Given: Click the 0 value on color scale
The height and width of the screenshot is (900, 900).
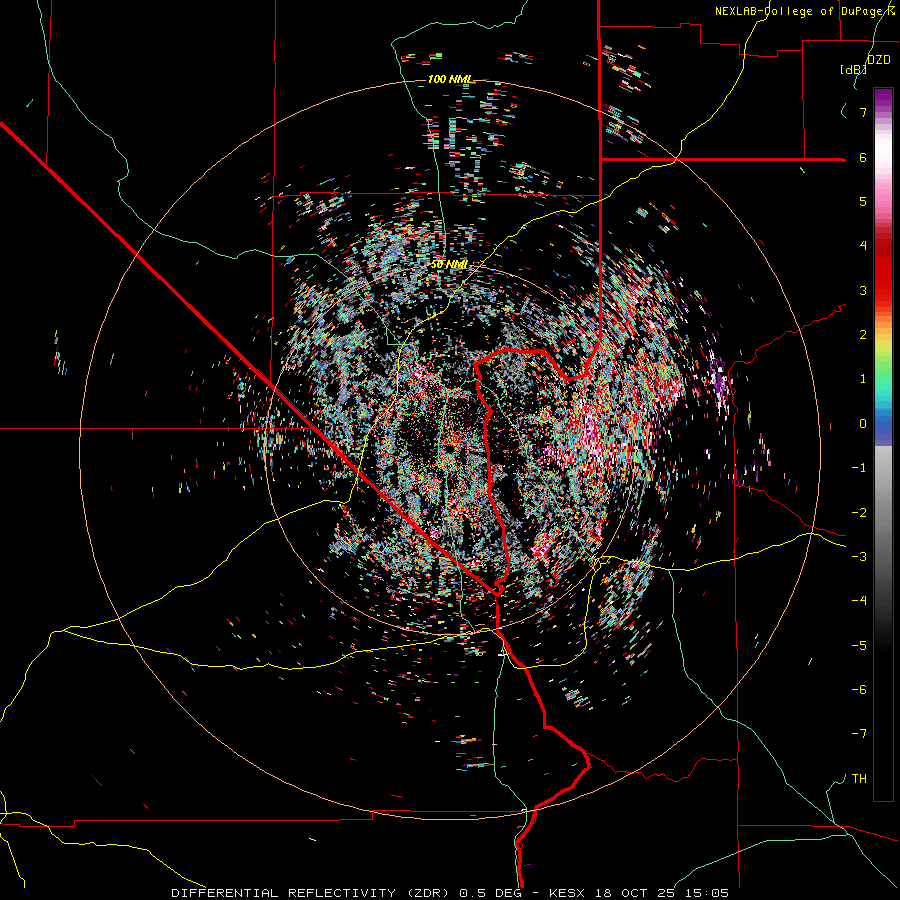Looking at the screenshot, I should (x=863, y=424).
